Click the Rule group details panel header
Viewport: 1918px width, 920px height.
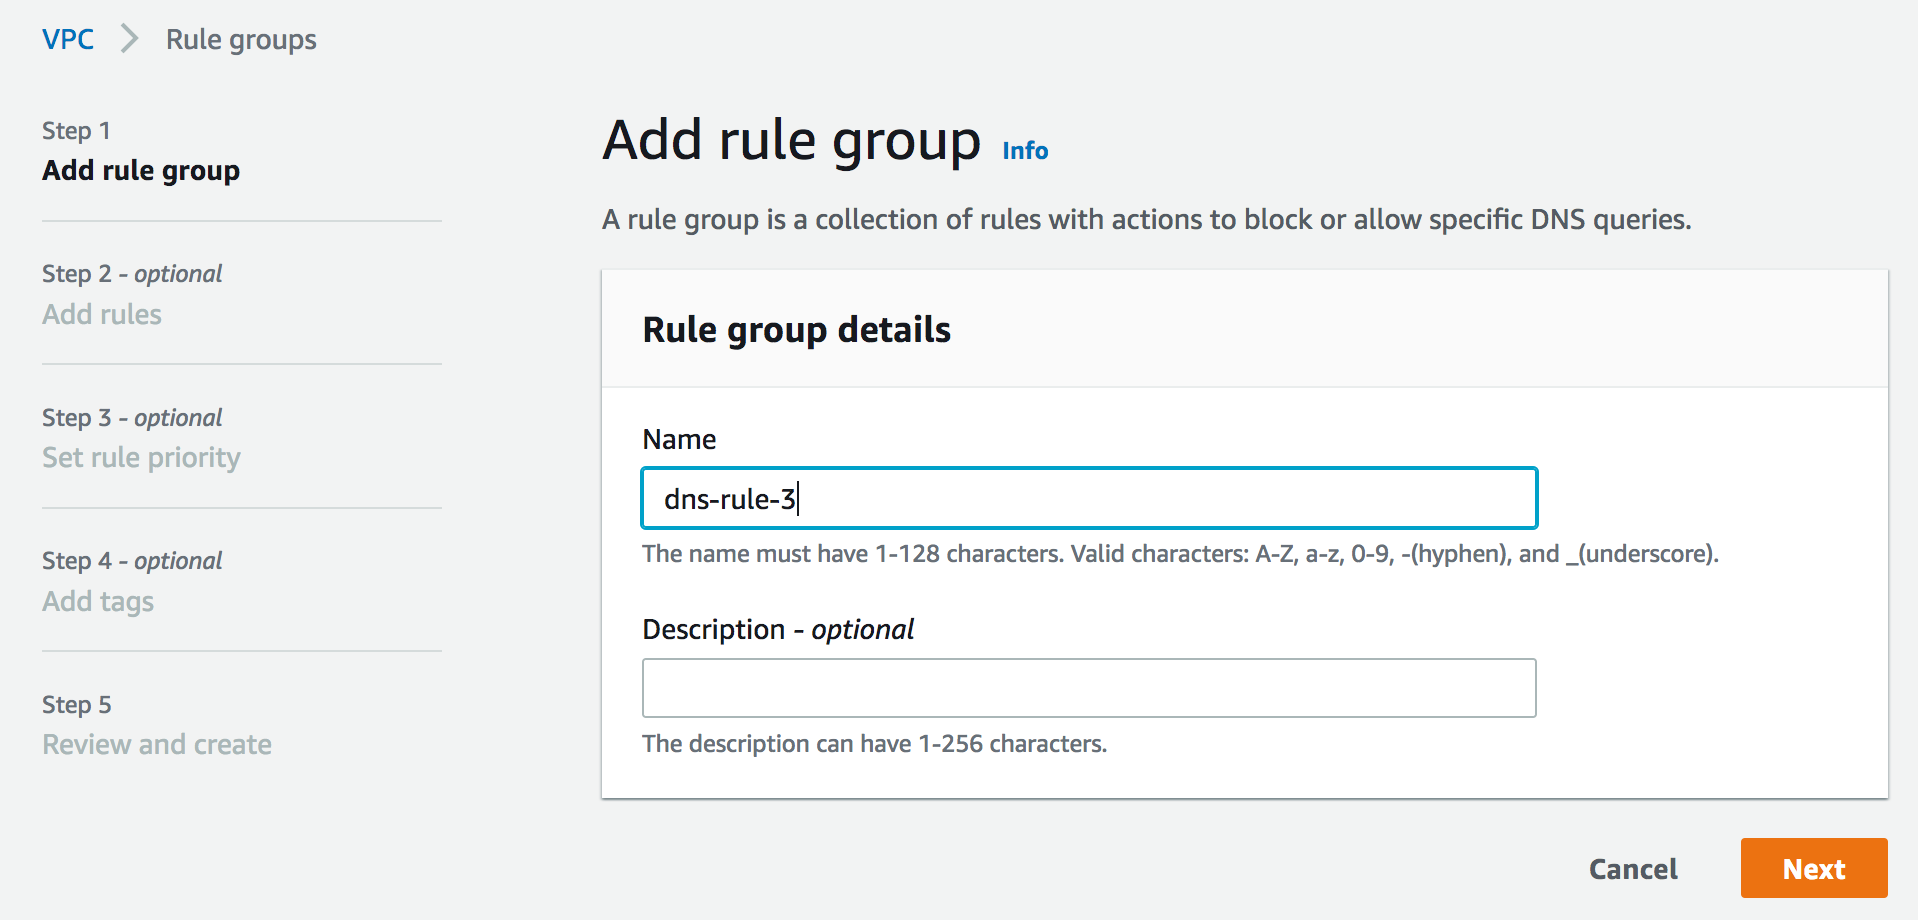[x=796, y=330]
